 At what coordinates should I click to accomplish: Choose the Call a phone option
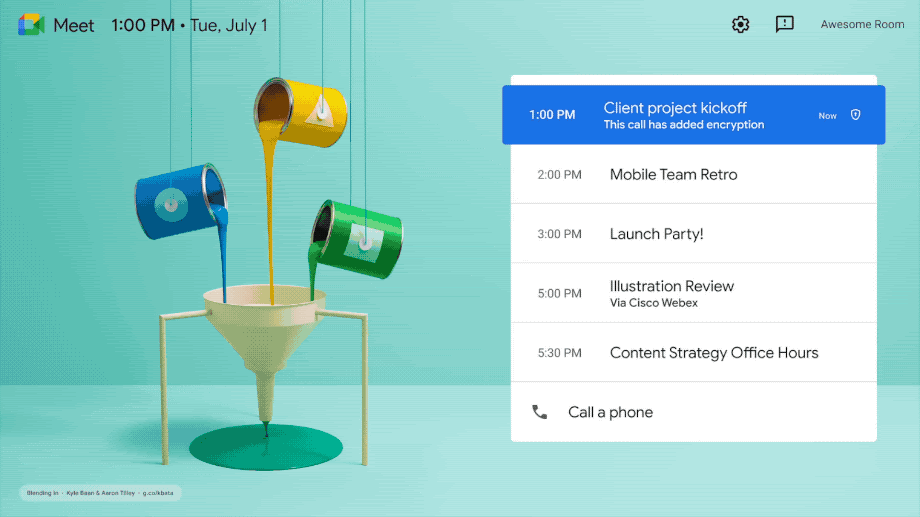pyautogui.click(x=694, y=412)
